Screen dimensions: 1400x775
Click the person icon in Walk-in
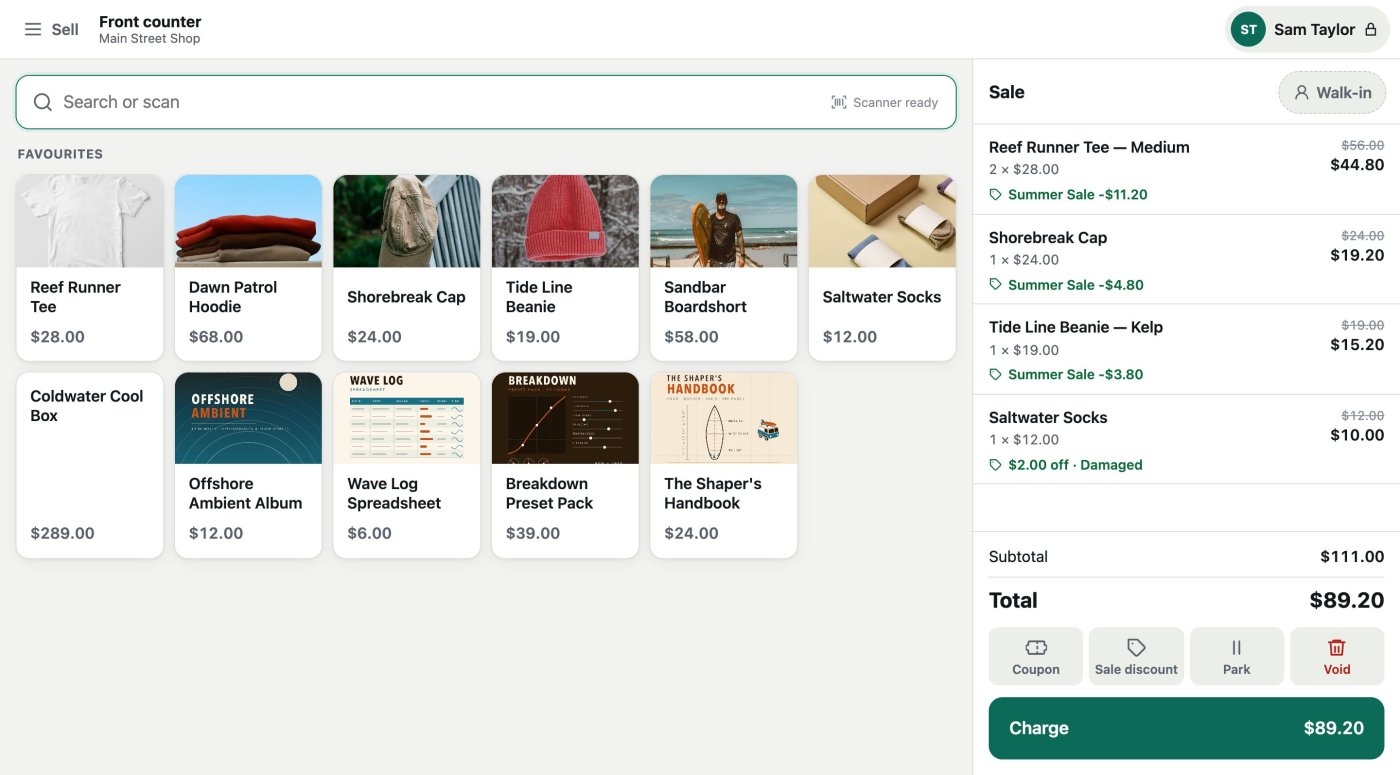(x=1301, y=92)
